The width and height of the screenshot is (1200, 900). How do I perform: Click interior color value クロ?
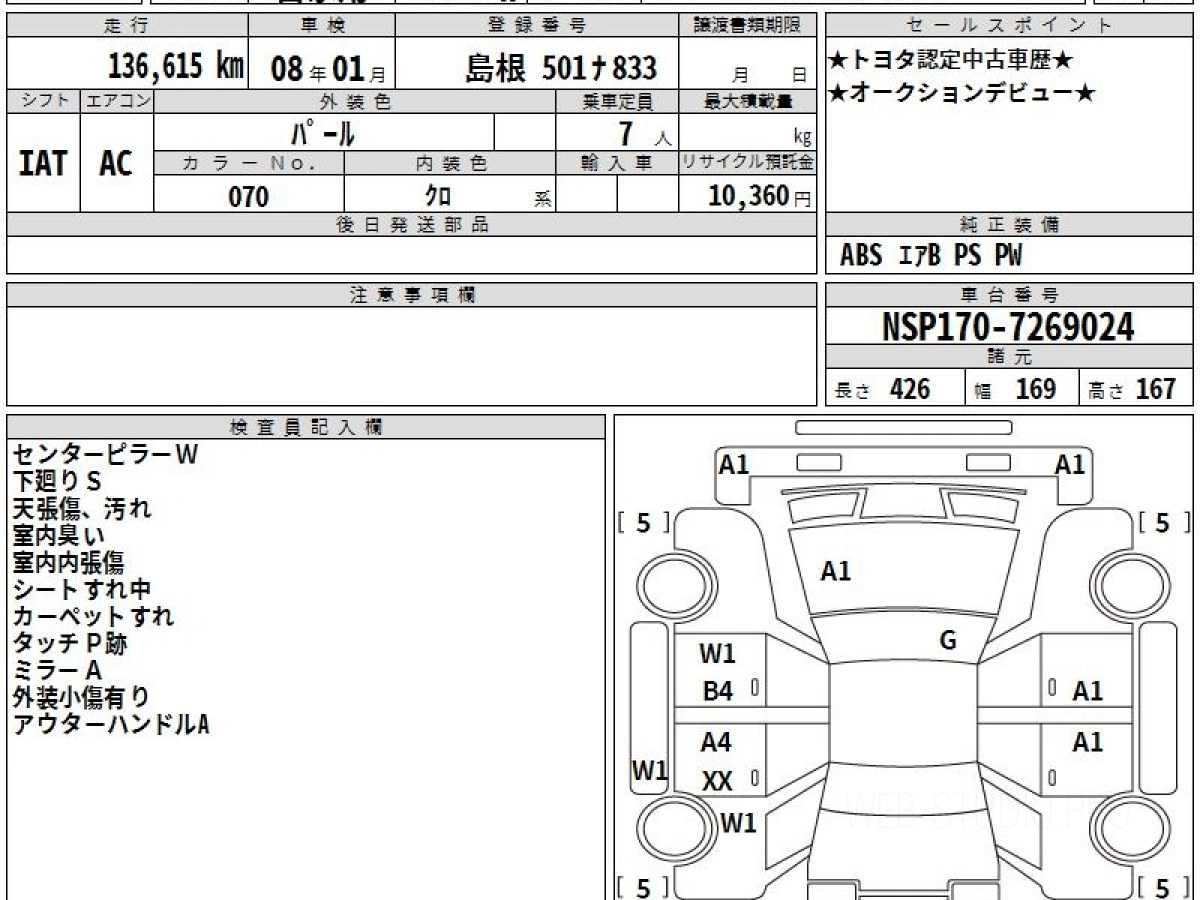[x=438, y=196]
